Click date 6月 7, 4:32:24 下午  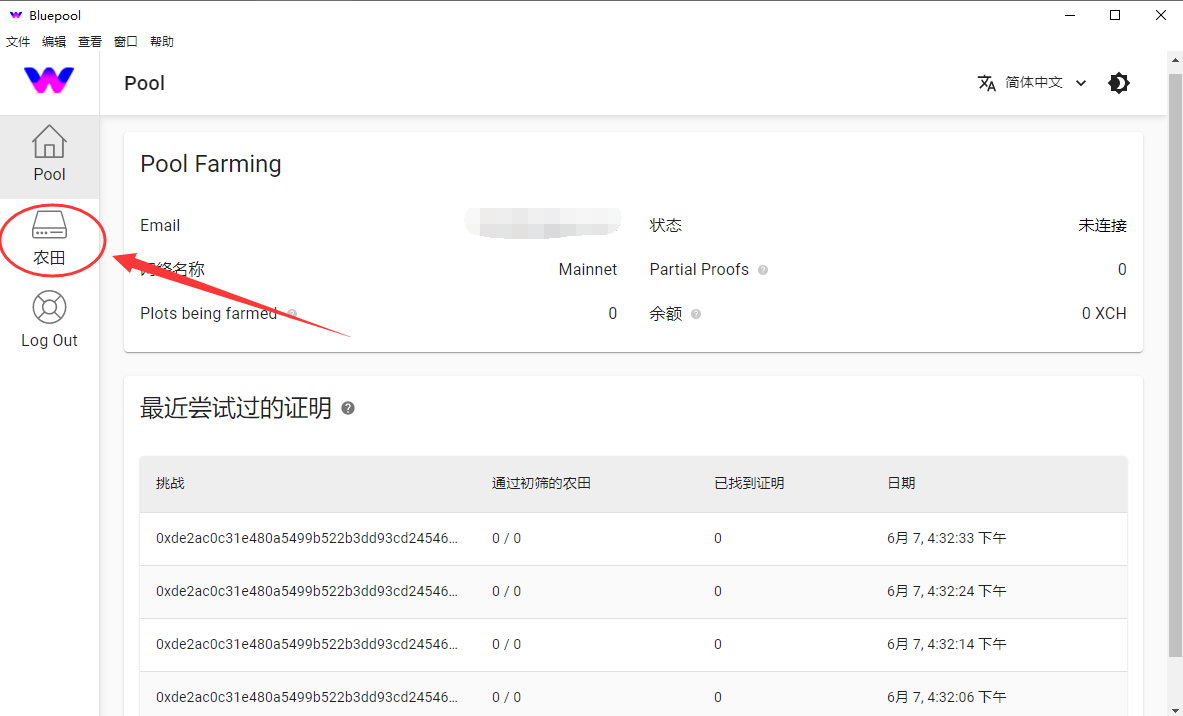[946, 592]
